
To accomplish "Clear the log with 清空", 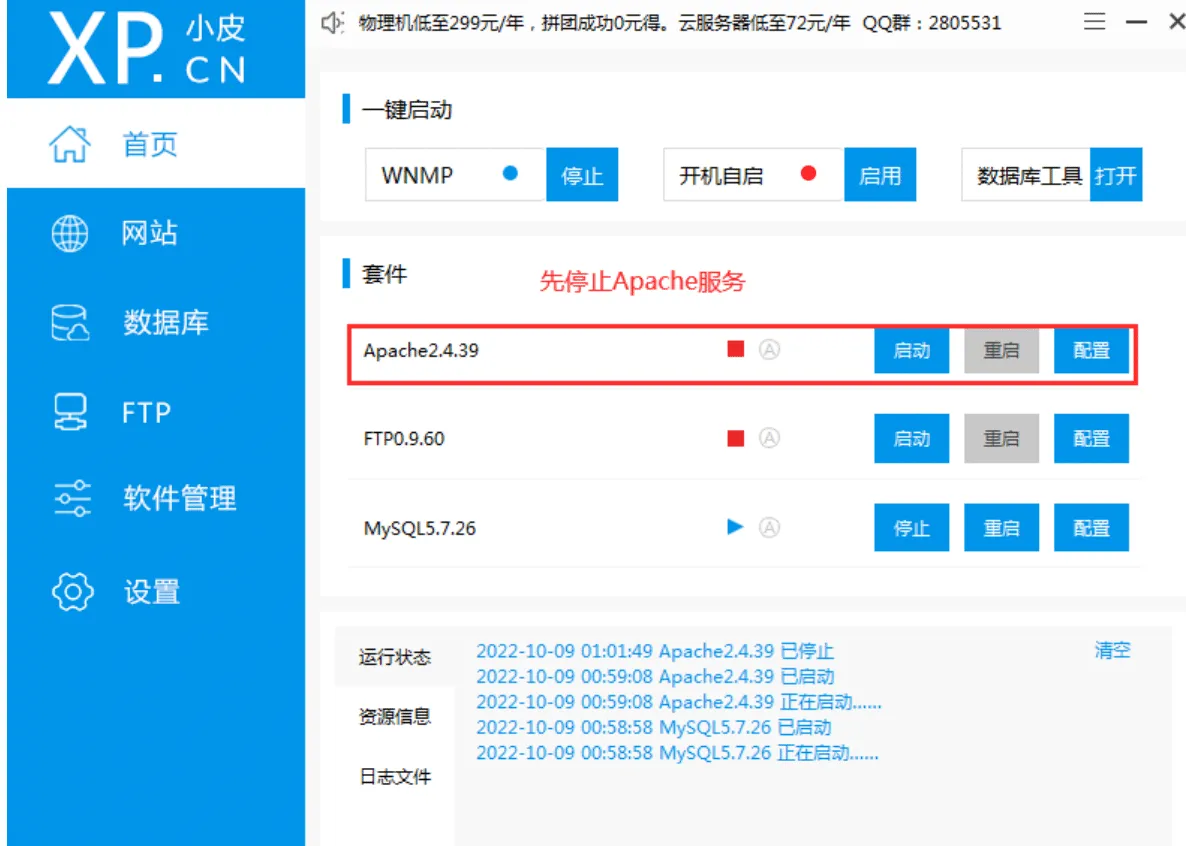I will (1113, 650).
